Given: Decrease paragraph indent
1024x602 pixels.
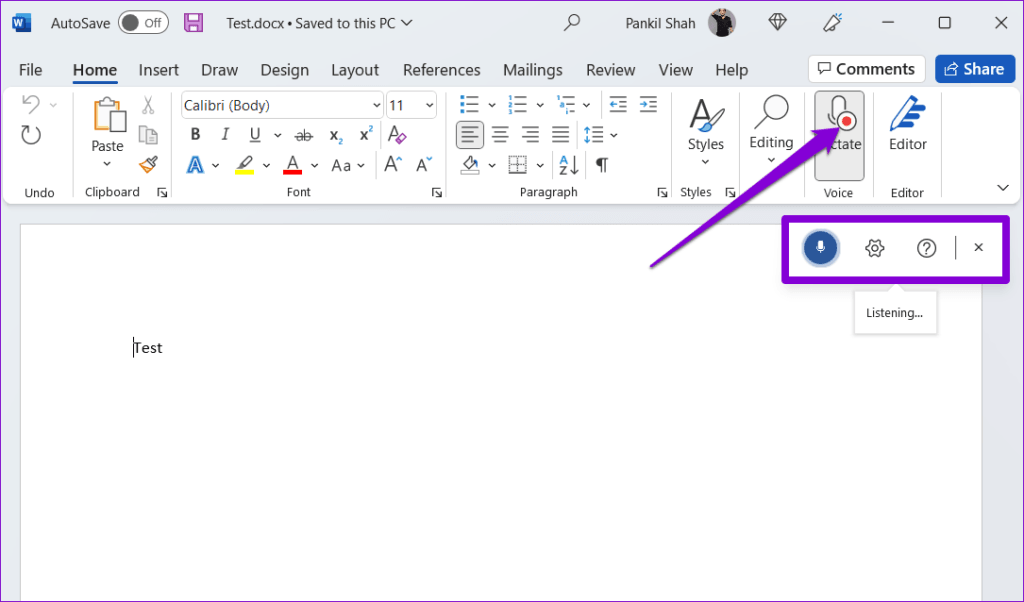Looking at the screenshot, I should [618, 104].
